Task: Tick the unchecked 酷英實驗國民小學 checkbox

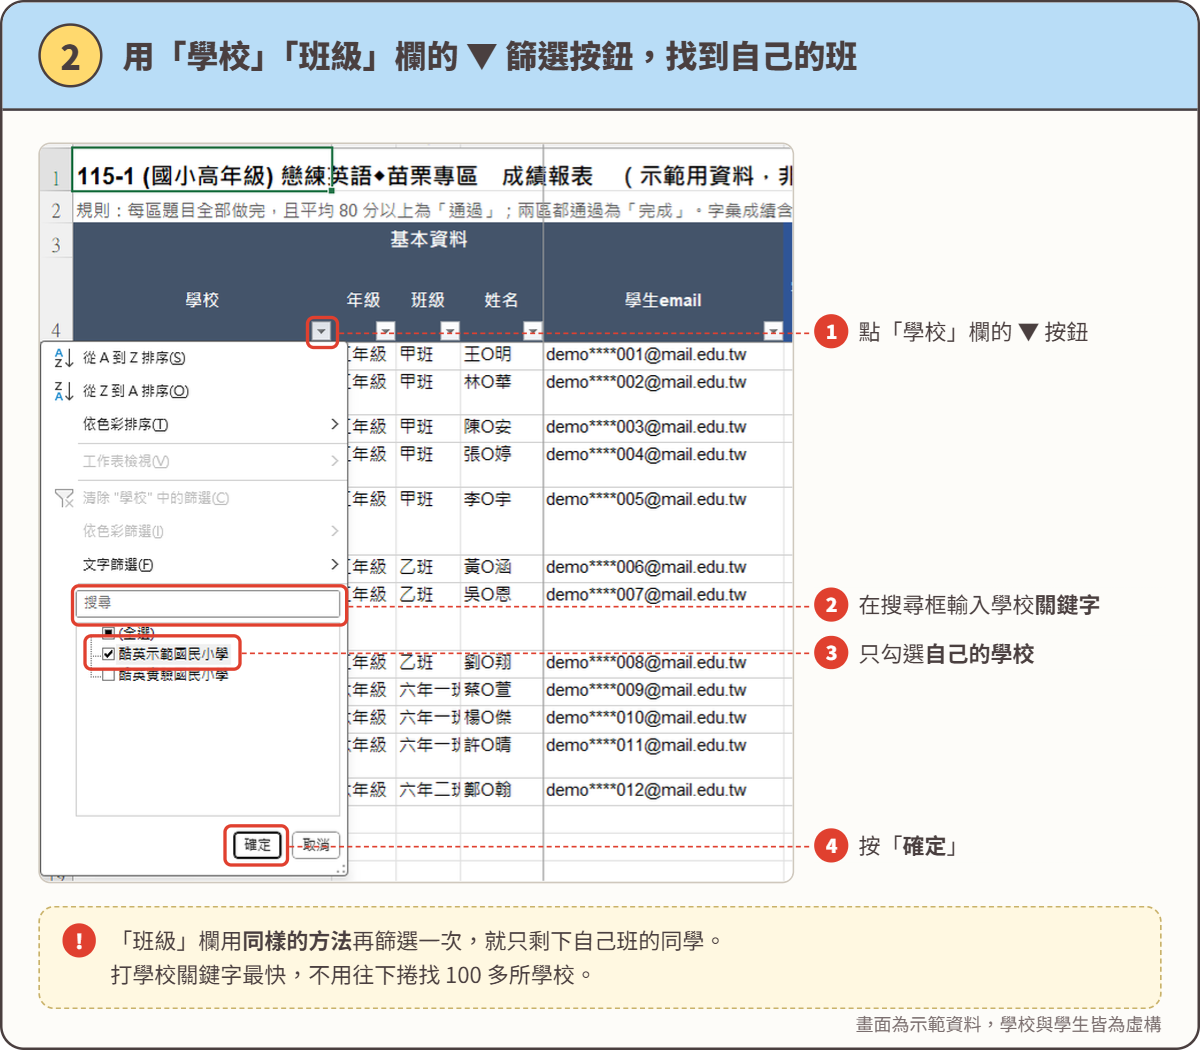Action: point(109,676)
